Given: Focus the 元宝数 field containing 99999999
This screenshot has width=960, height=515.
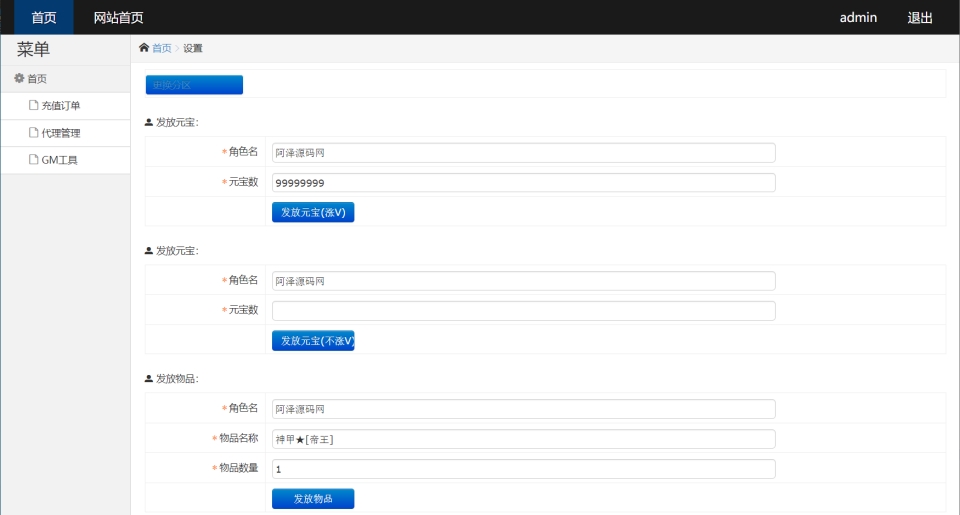Looking at the screenshot, I should click(523, 182).
